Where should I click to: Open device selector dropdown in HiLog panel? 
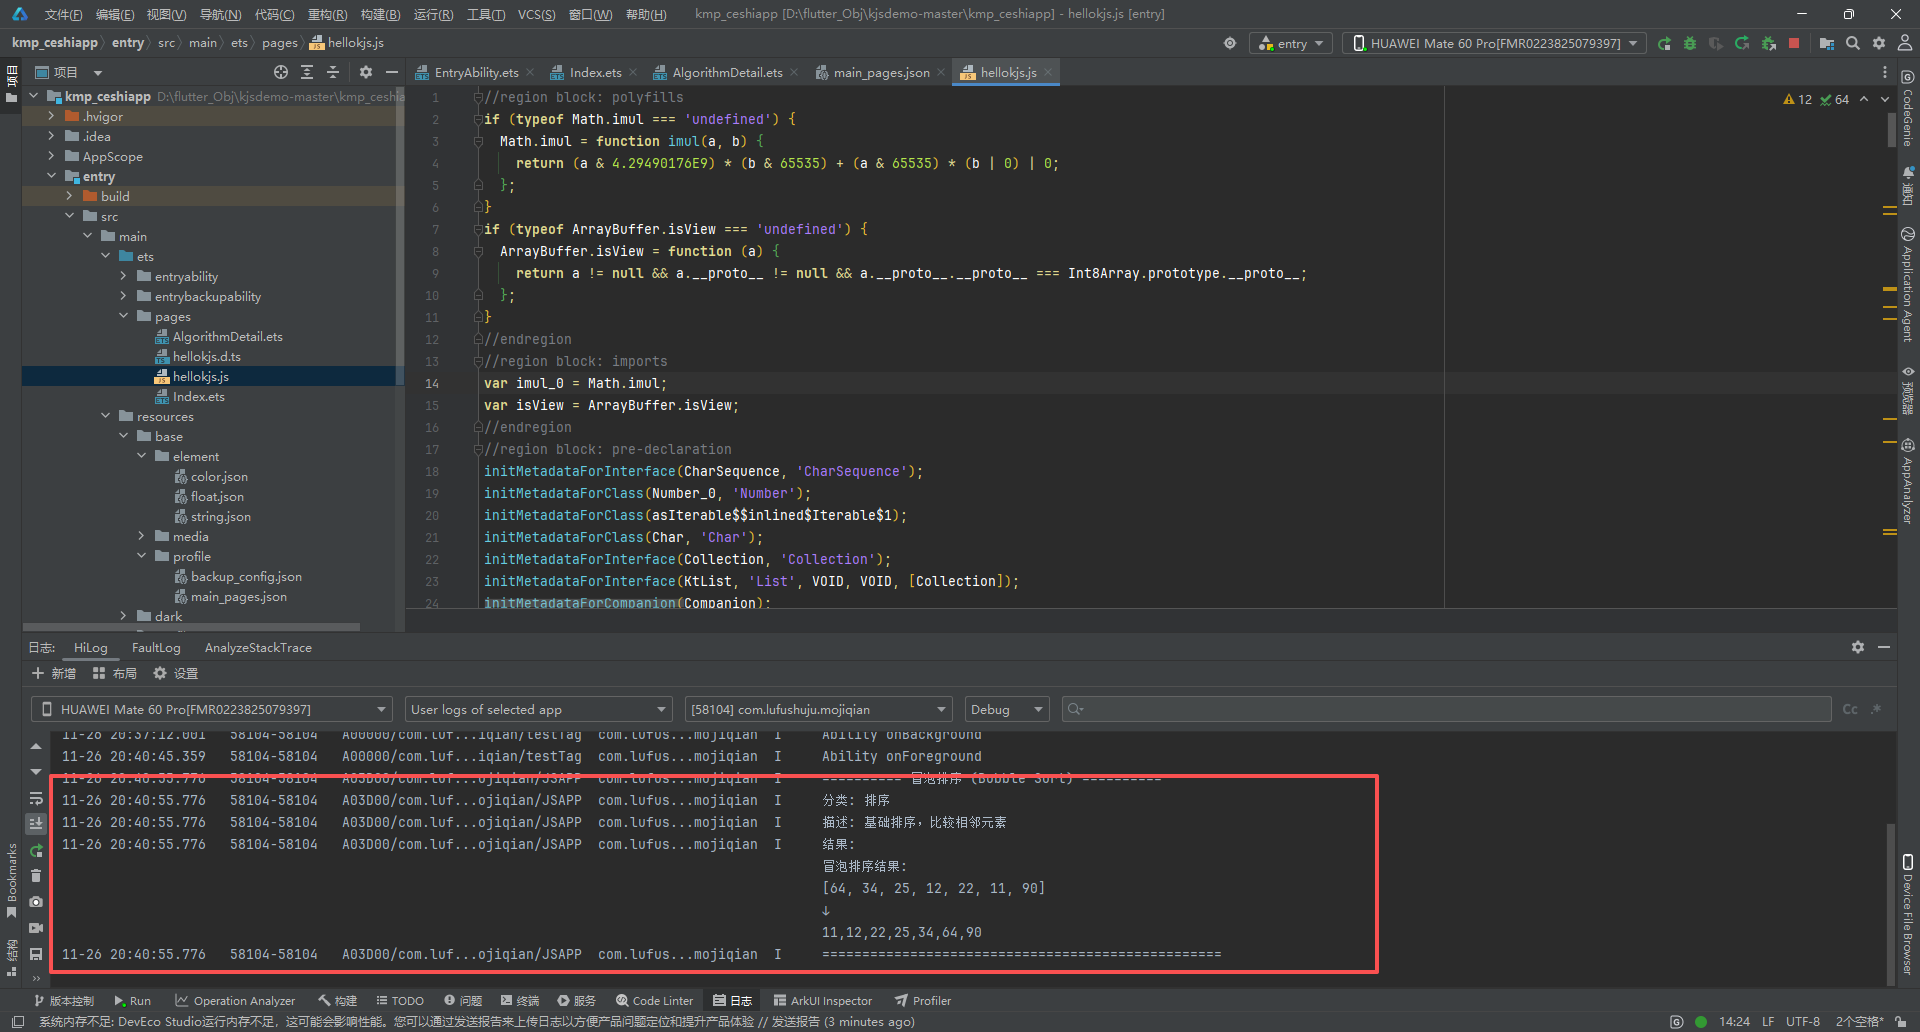click(x=211, y=709)
